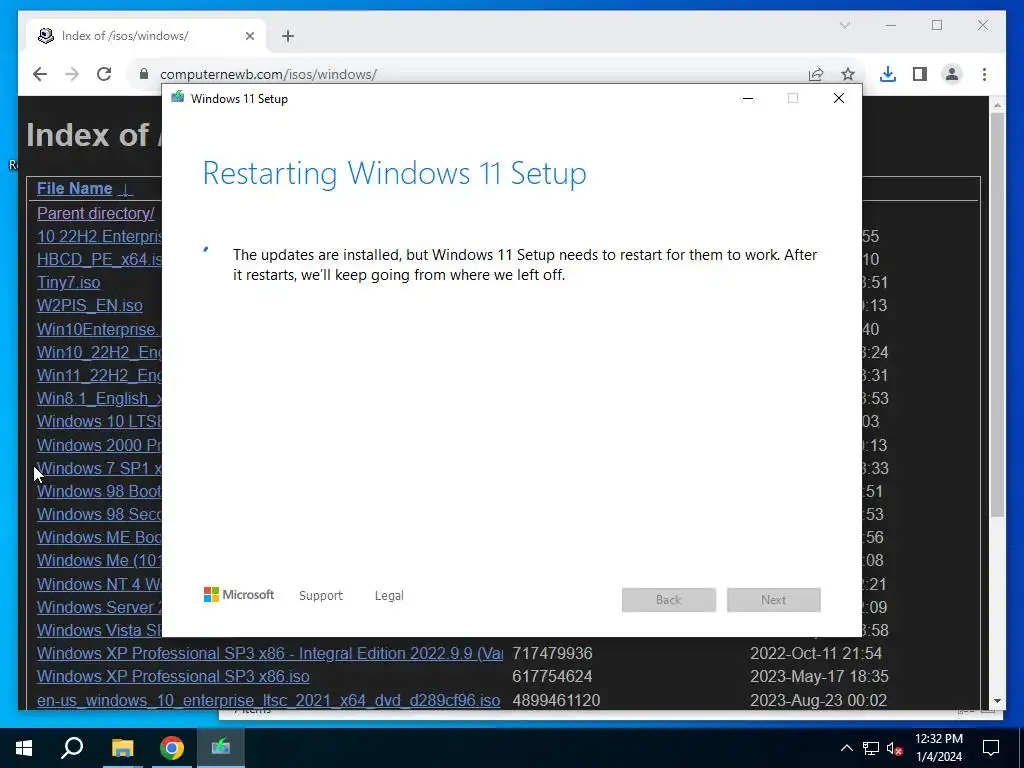This screenshot has width=1024, height=768.
Task: Open the Win10_22H2 English link
Action: [x=99, y=353]
